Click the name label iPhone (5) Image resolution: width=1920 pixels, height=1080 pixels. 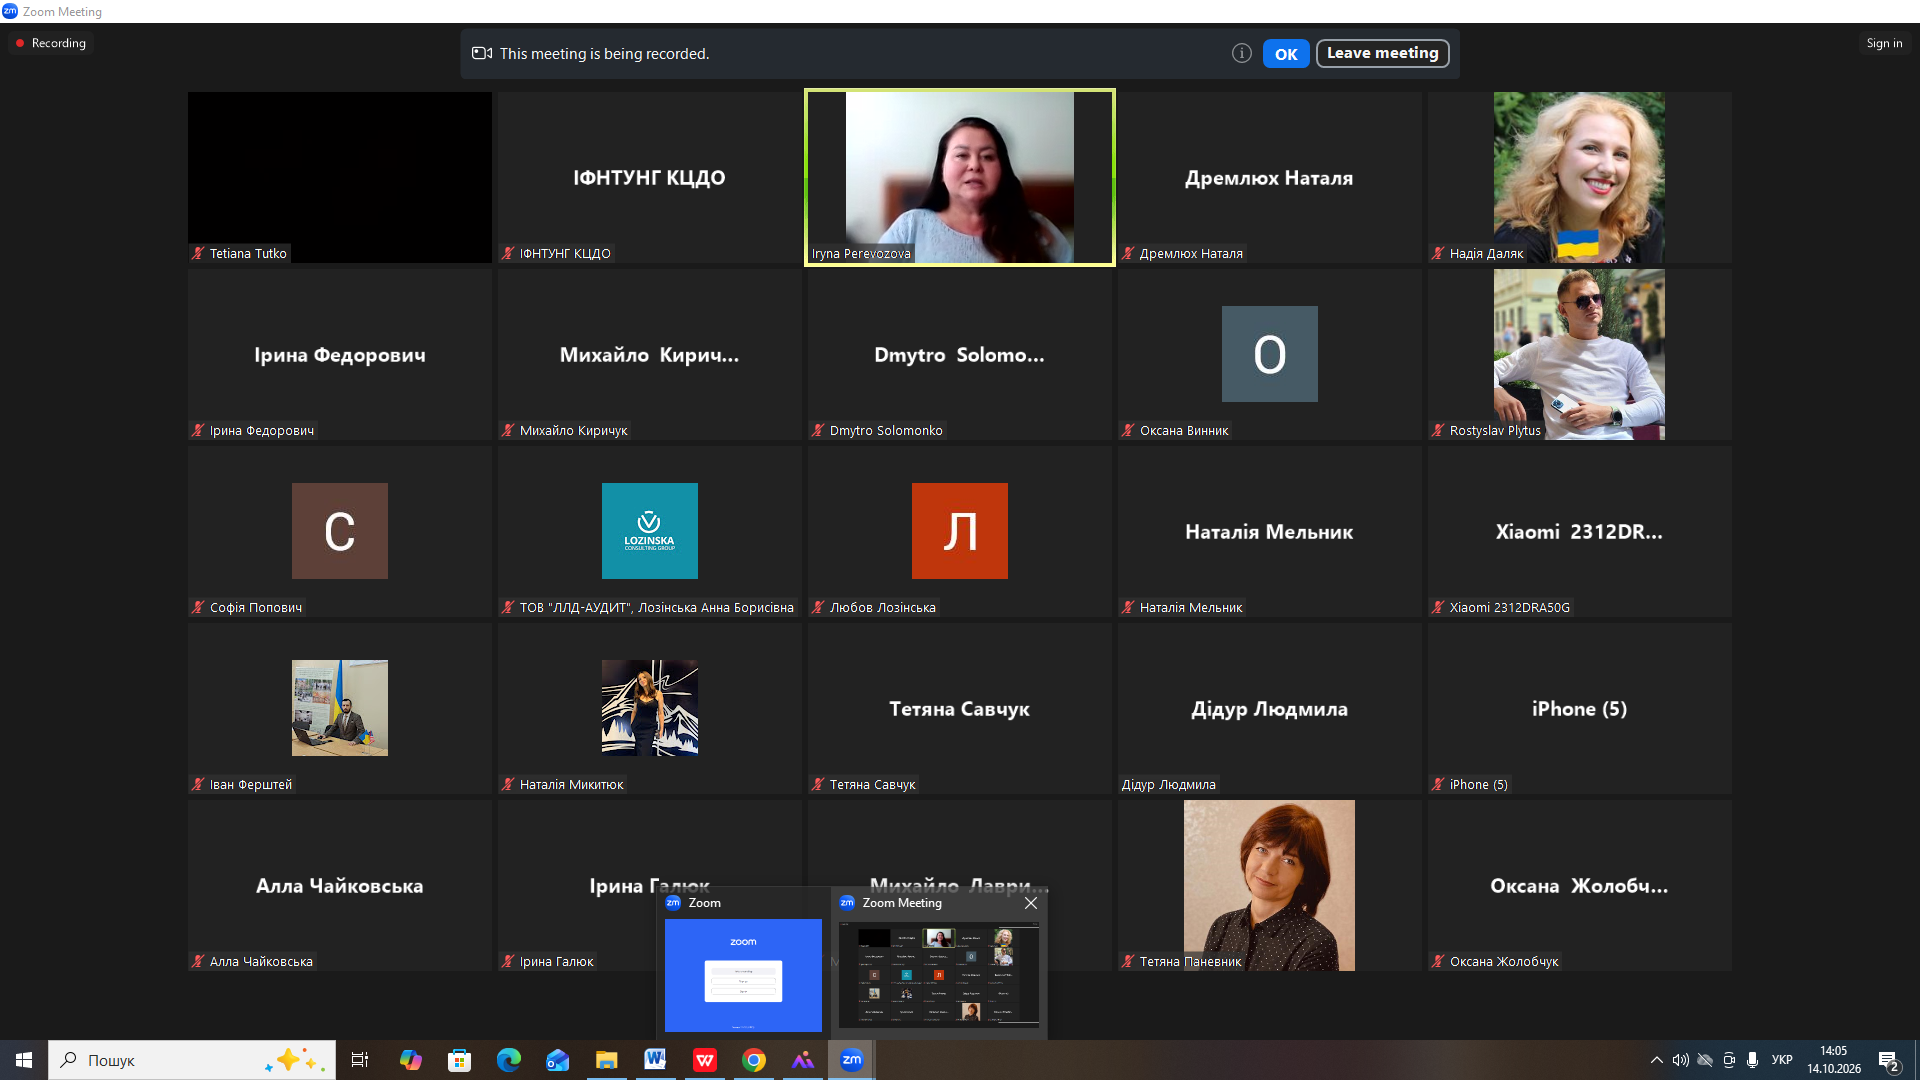pyautogui.click(x=1479, y=785)
